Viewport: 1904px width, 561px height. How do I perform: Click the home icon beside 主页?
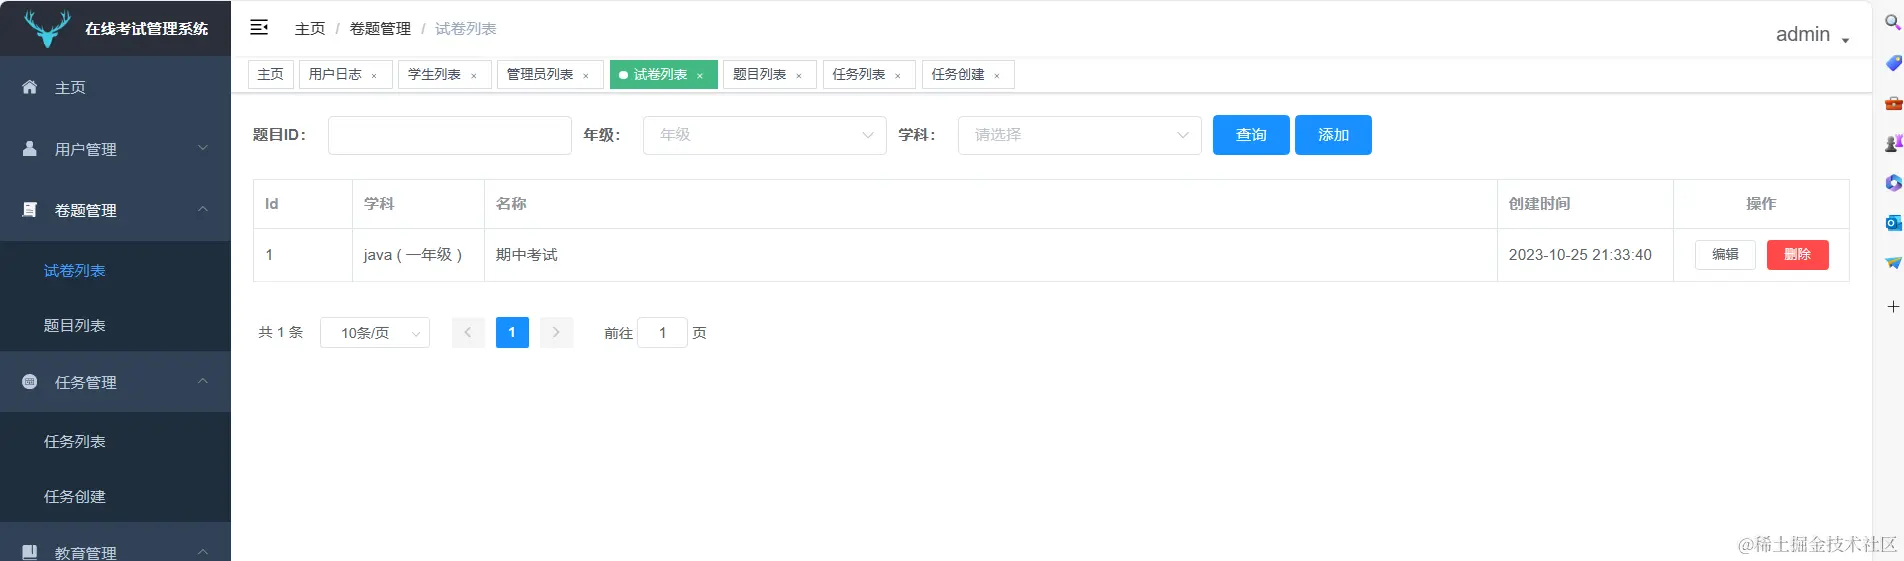tap(30, 87)
